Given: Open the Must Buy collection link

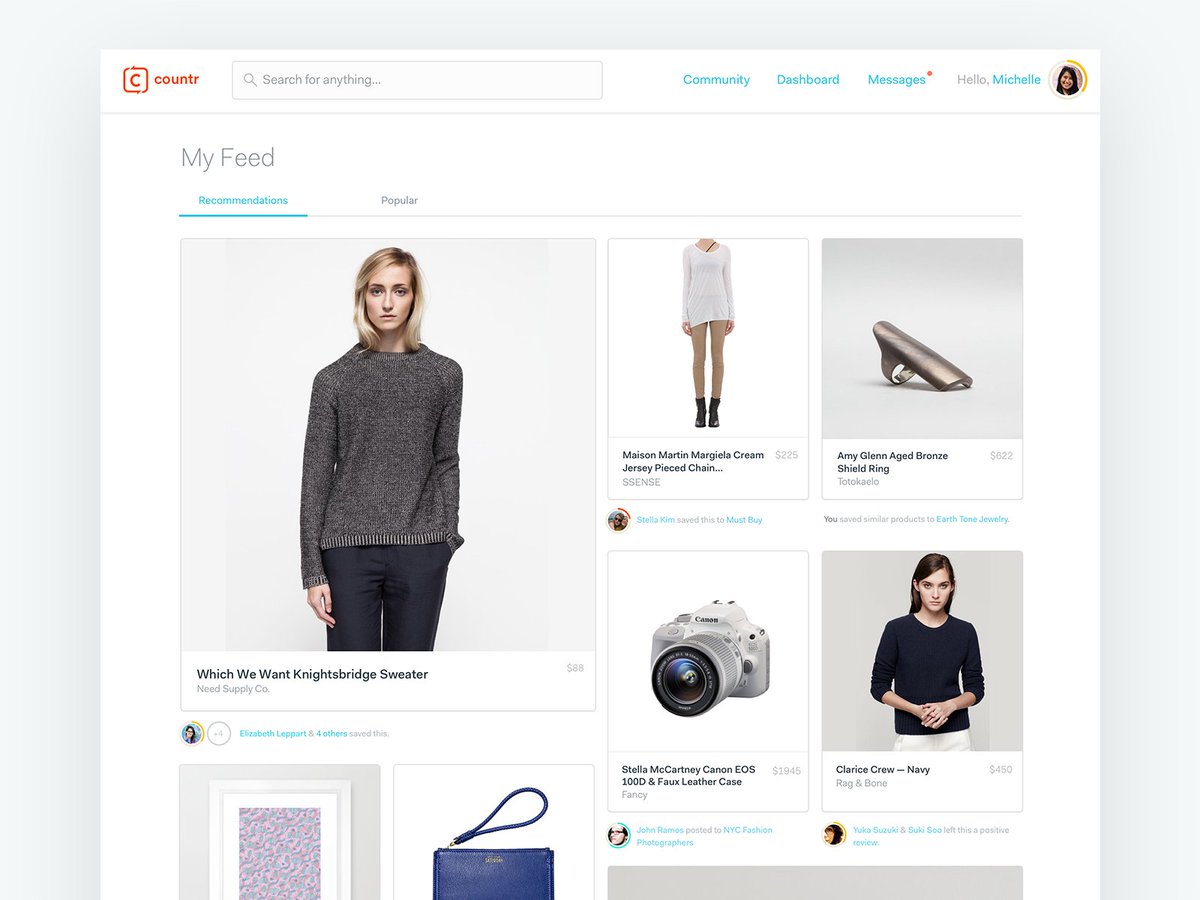Looking at the screenshot, I should [x=744, y=520].
